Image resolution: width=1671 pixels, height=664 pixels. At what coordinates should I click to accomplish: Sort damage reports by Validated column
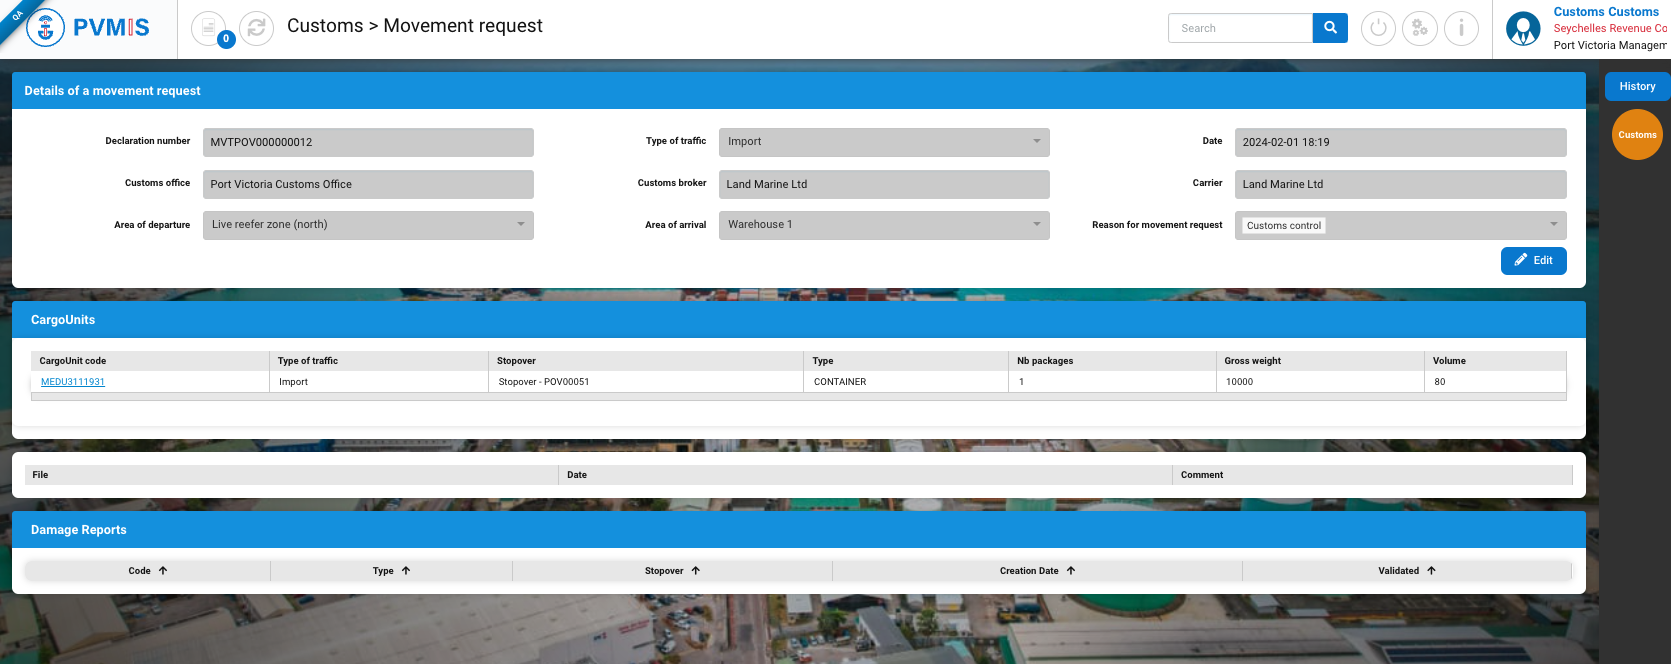click(1405, 571)
